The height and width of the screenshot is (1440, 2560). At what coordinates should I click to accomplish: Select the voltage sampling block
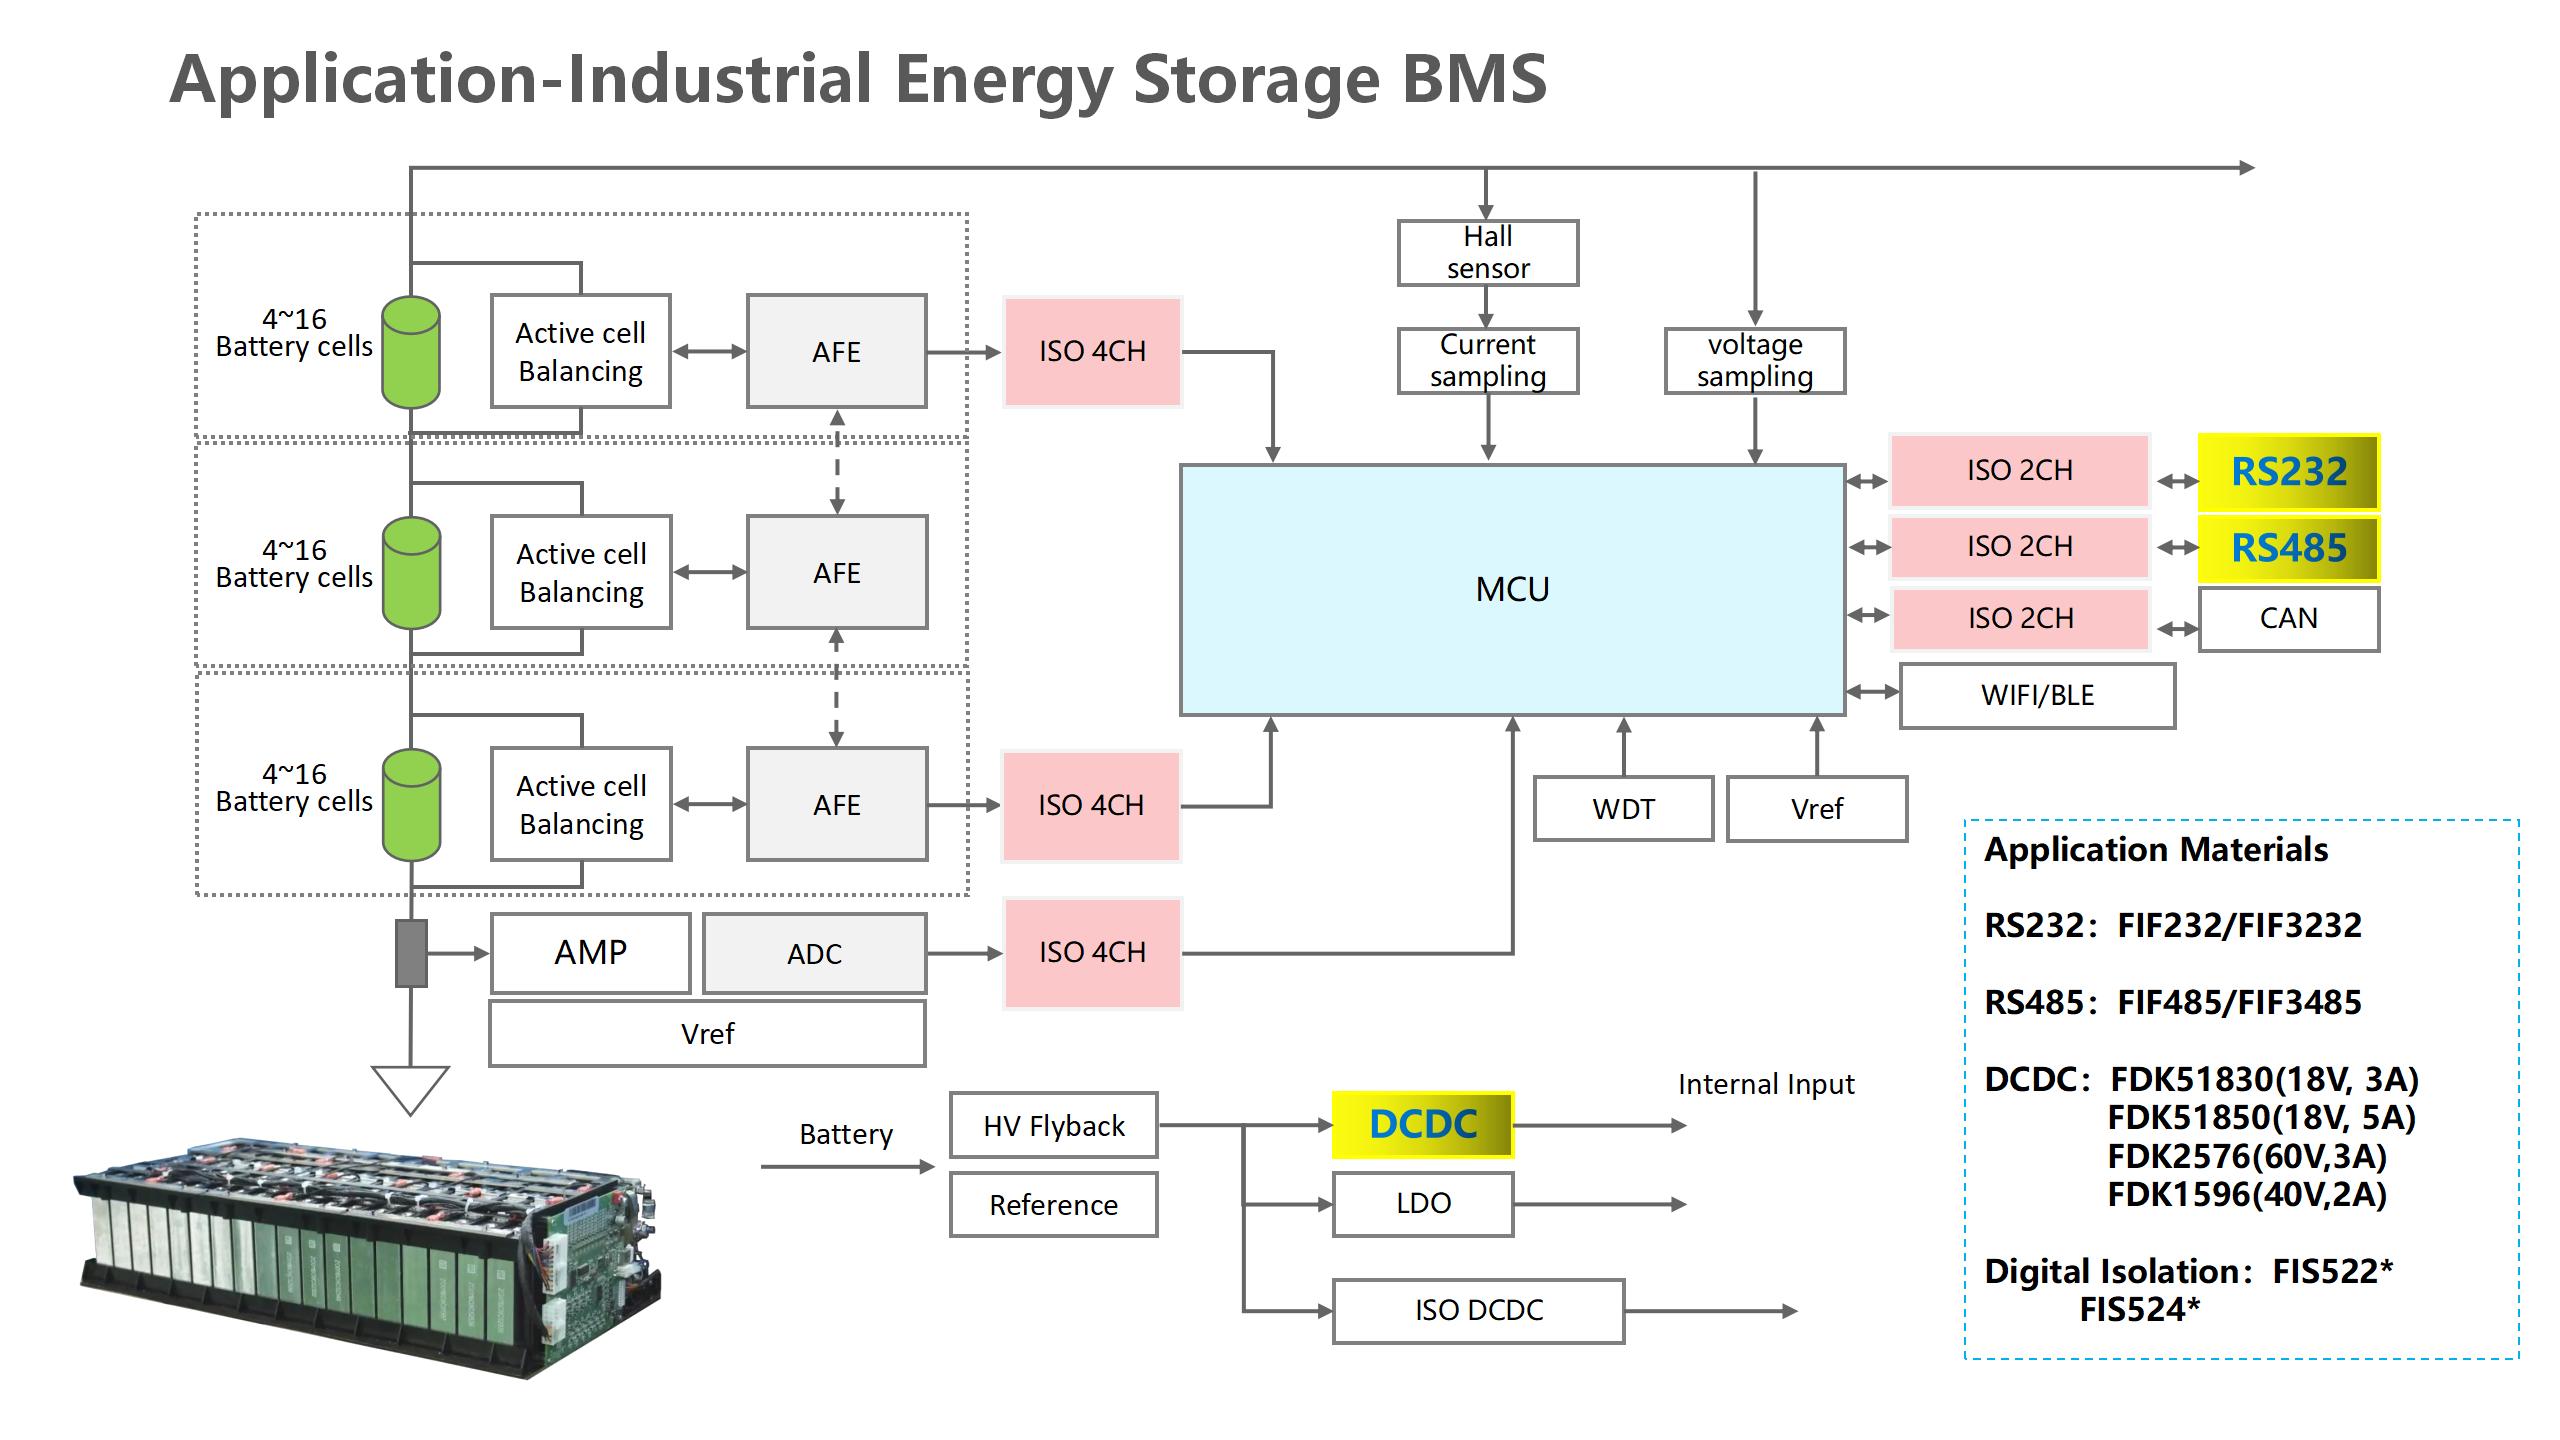(x=1755, y=361)
